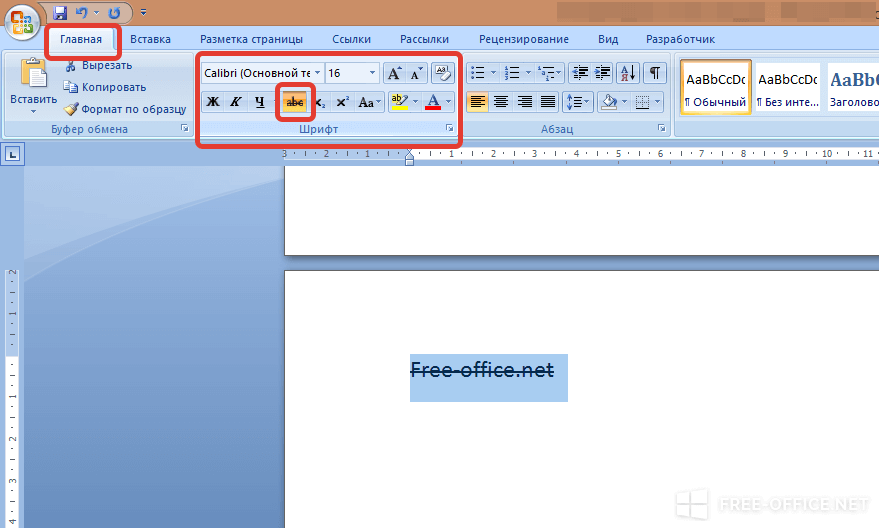This screenshot has width=879, height=528.
Task: Sort text with A-Я icon
Action: coord(628,73)
